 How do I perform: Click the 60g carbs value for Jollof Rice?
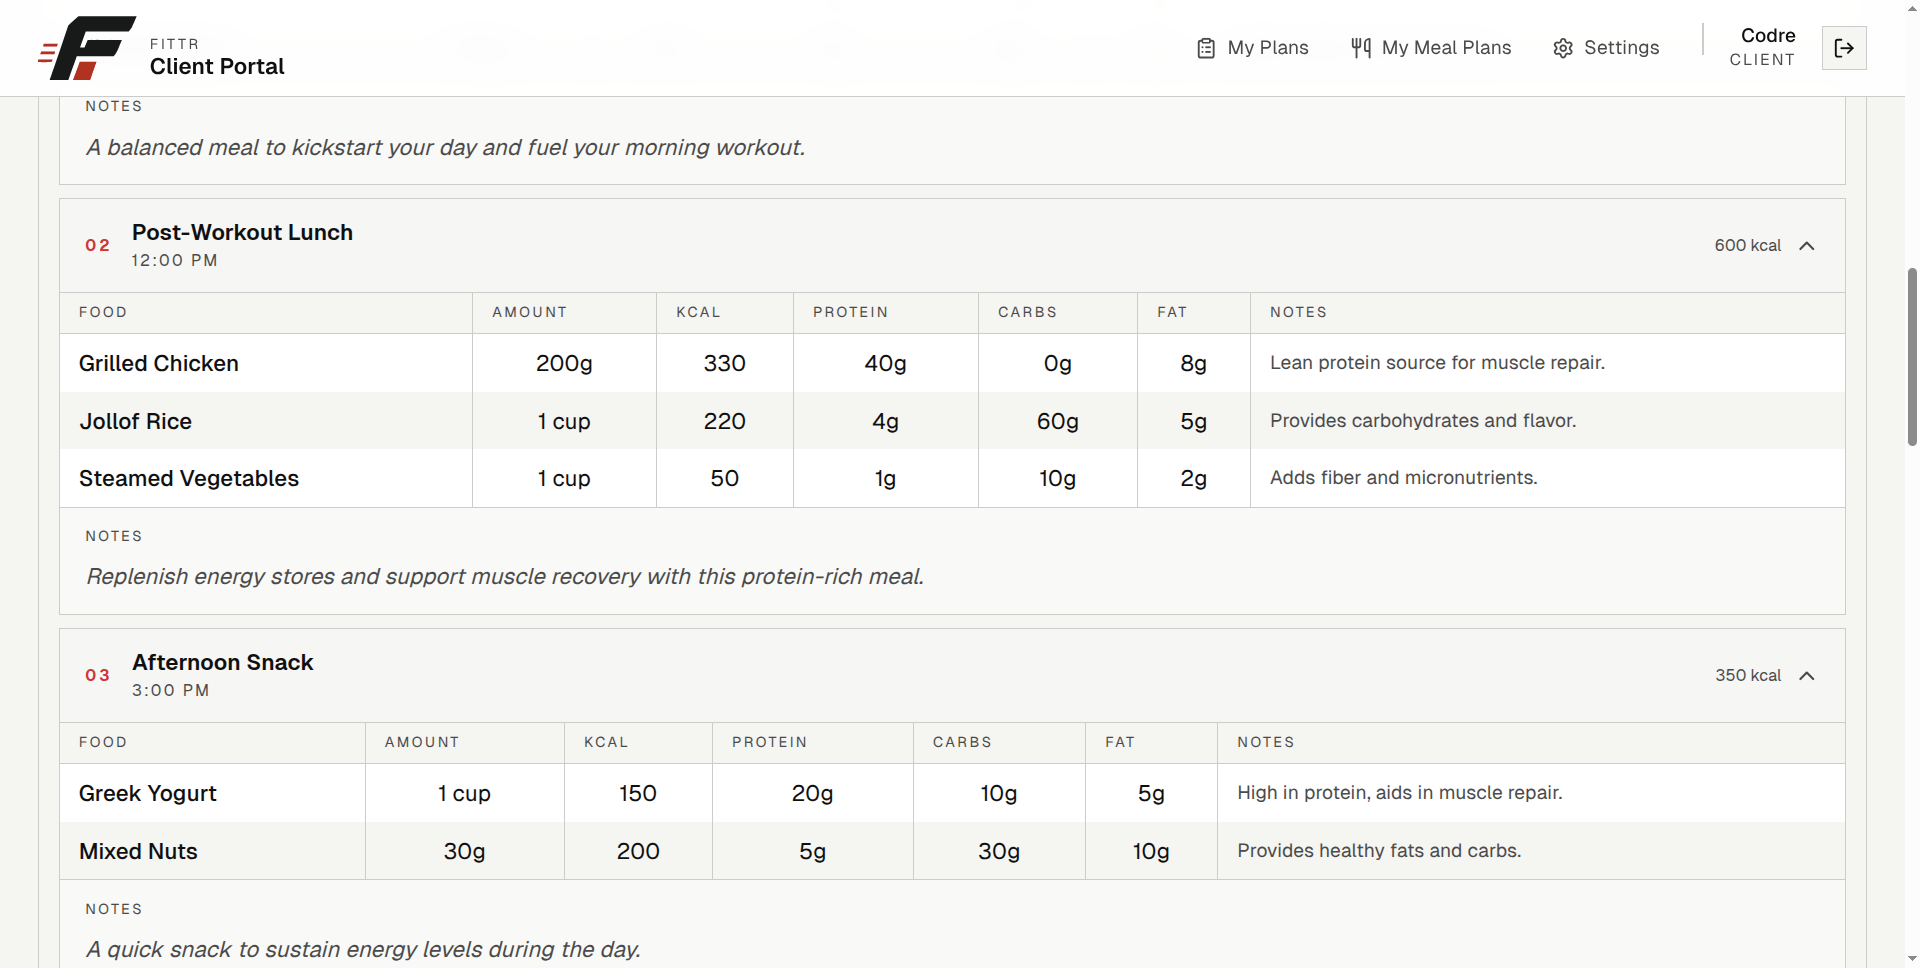coord(1057,421)
